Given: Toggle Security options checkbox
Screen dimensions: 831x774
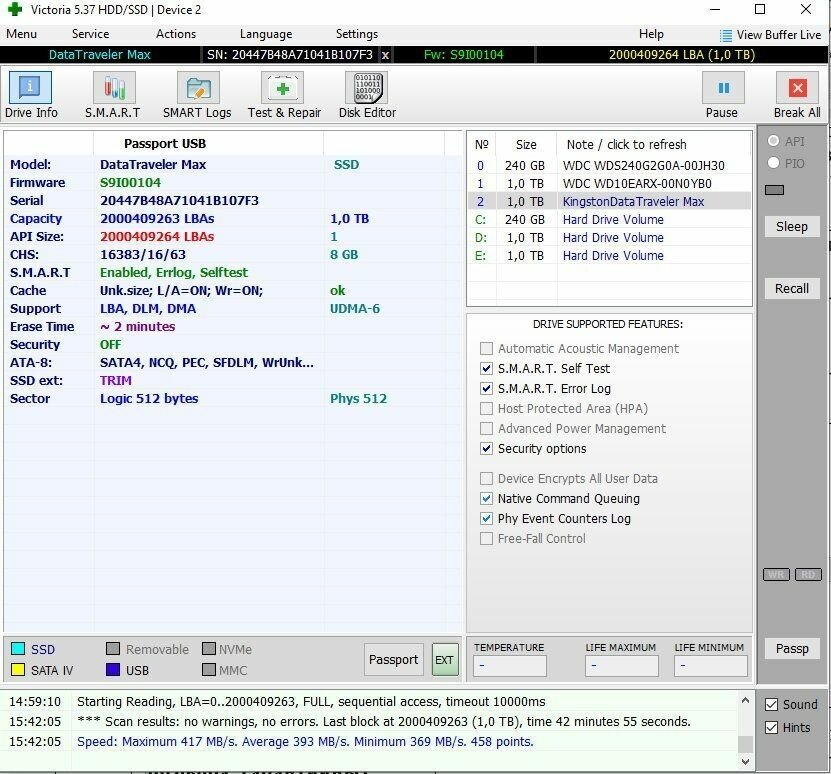Looking at the screenshot, I should [486, 448].
